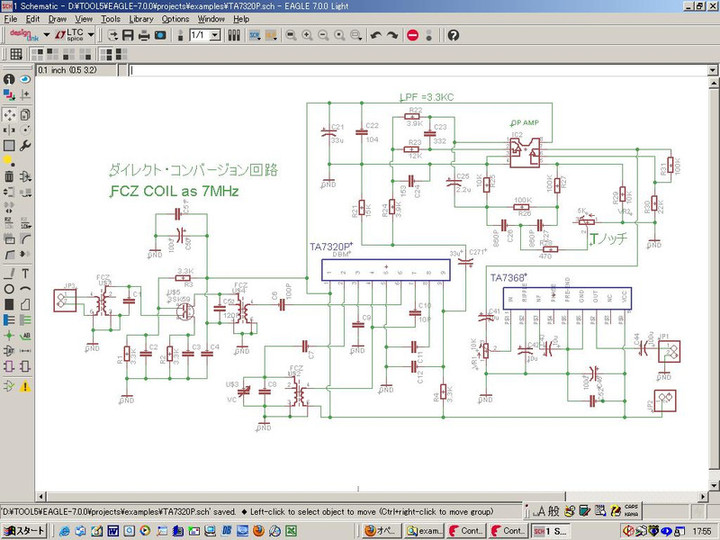This screenshot has height=540, width=720.
Task: Select the Text tool marked T
Action: click(24, 273)
